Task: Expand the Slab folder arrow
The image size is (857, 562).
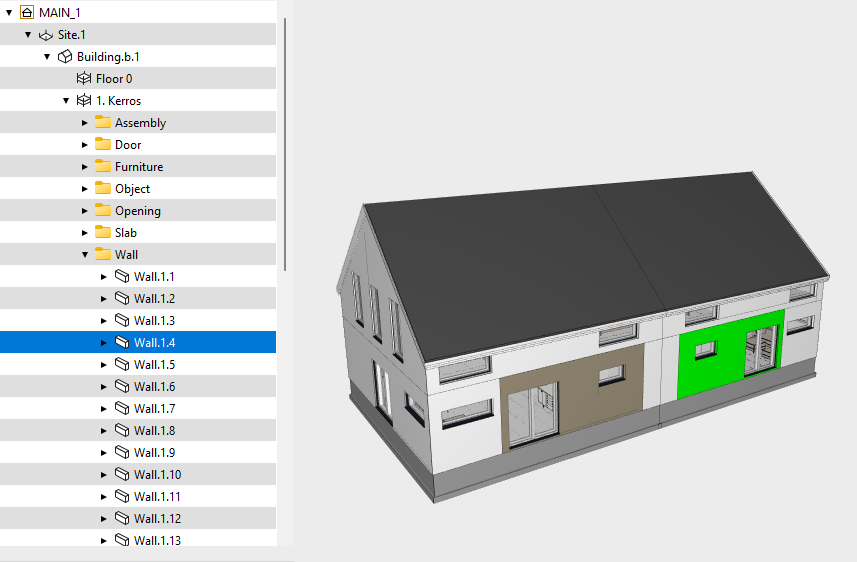Action: [x=85, y=233]
